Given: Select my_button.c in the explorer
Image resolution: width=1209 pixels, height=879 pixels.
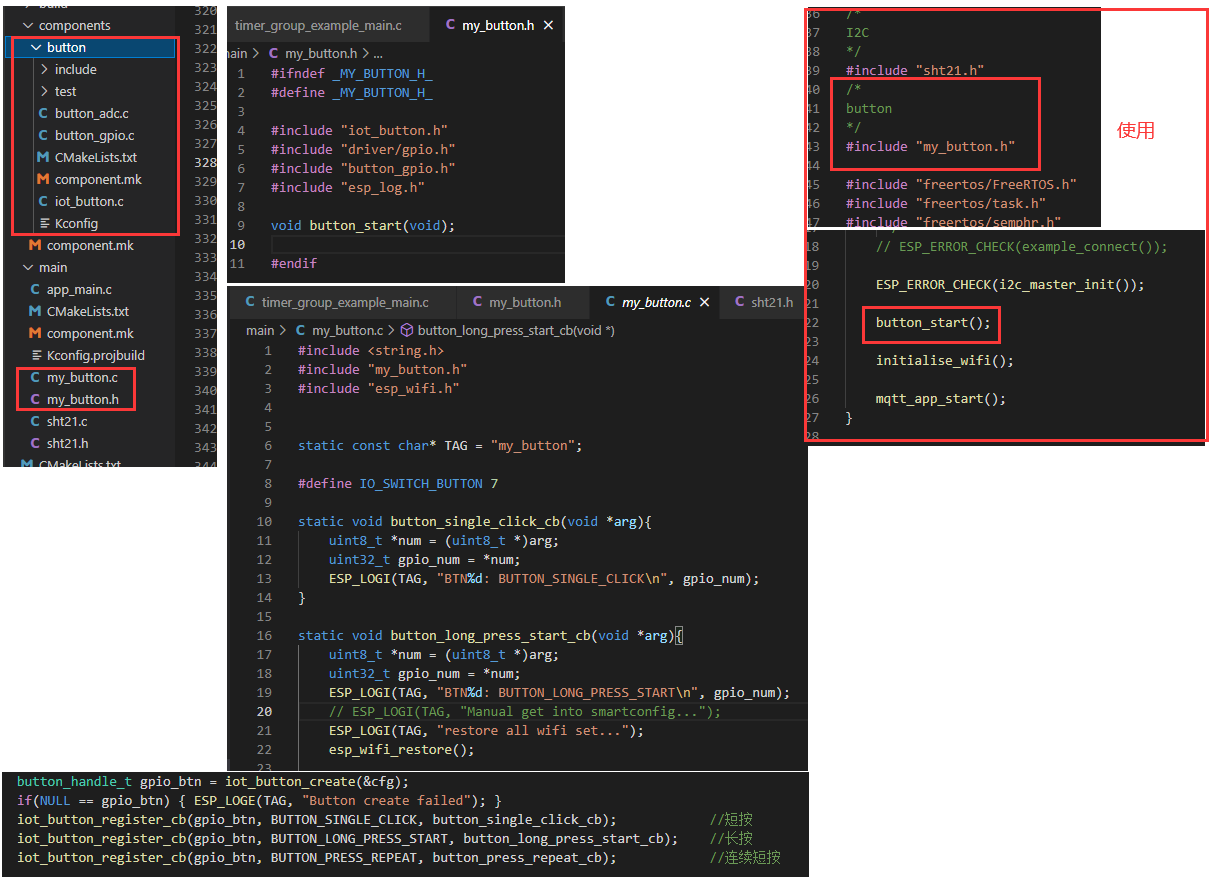Looking at the screenshot, I should 82,377.
